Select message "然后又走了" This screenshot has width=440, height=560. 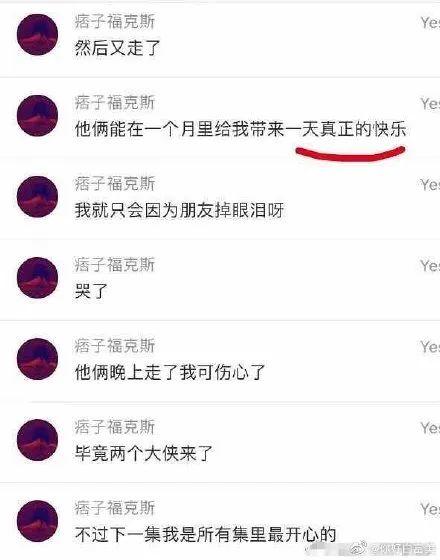118,48
